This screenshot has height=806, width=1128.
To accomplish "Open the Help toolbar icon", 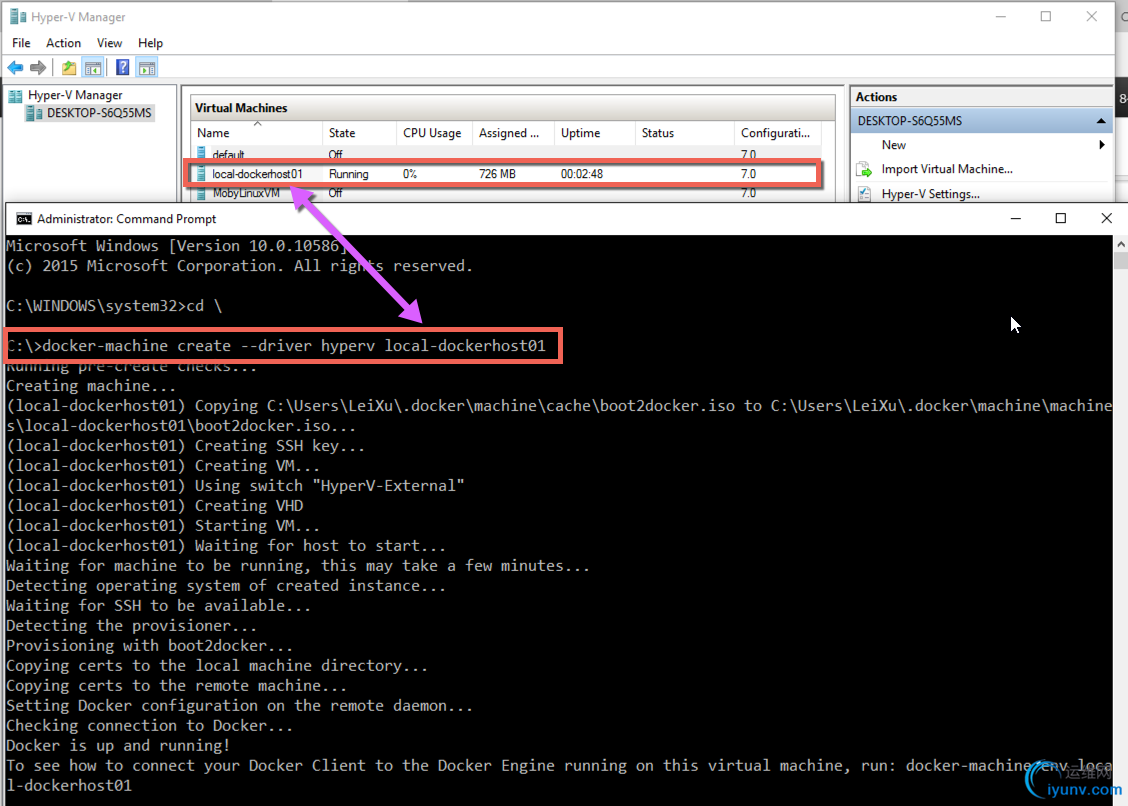I will [123, 68].
